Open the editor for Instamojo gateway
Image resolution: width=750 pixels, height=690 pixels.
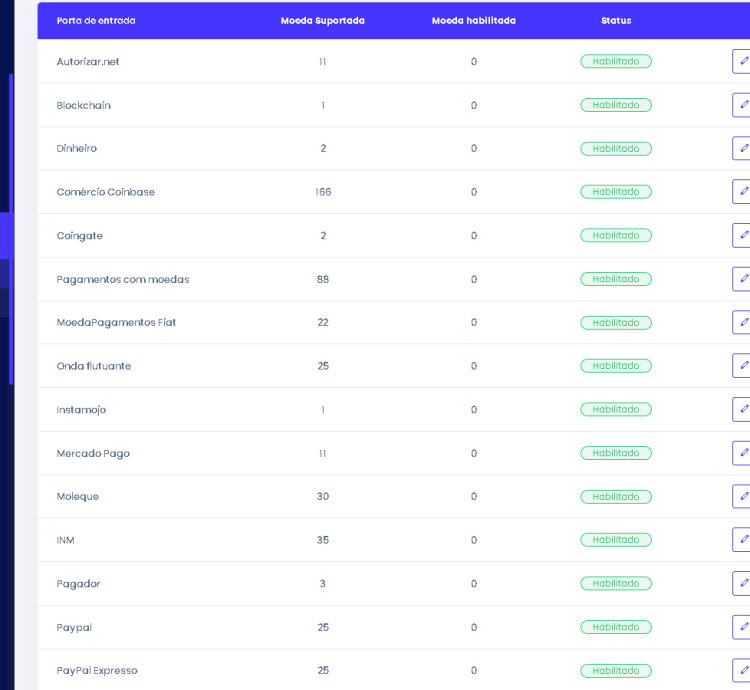(x=742, y=409)
